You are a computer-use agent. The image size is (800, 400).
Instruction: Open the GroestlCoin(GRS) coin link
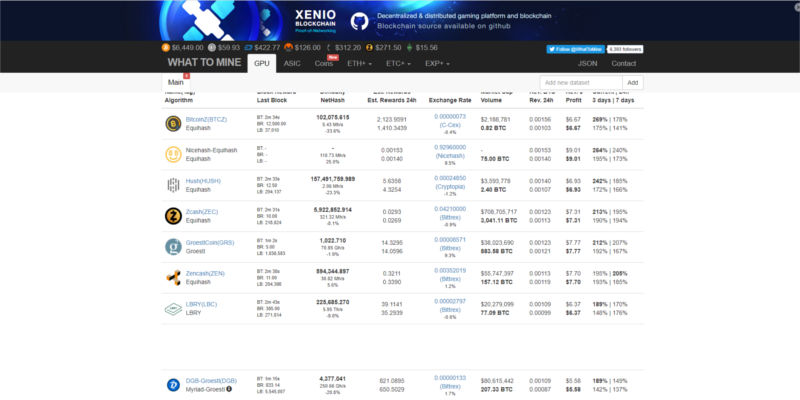210,243
